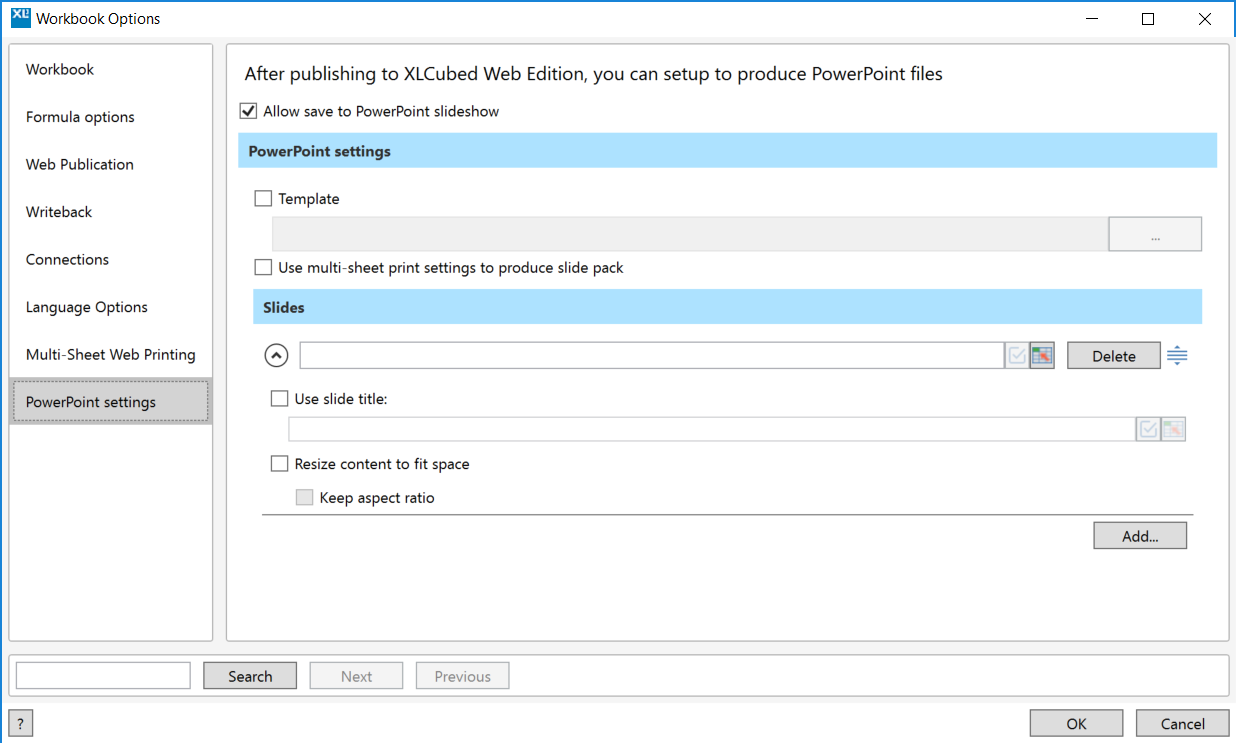This screenshot has width=1236, height=743.
Task: Click the Add... button to add a slide
Action: (x=1140, y=536)
